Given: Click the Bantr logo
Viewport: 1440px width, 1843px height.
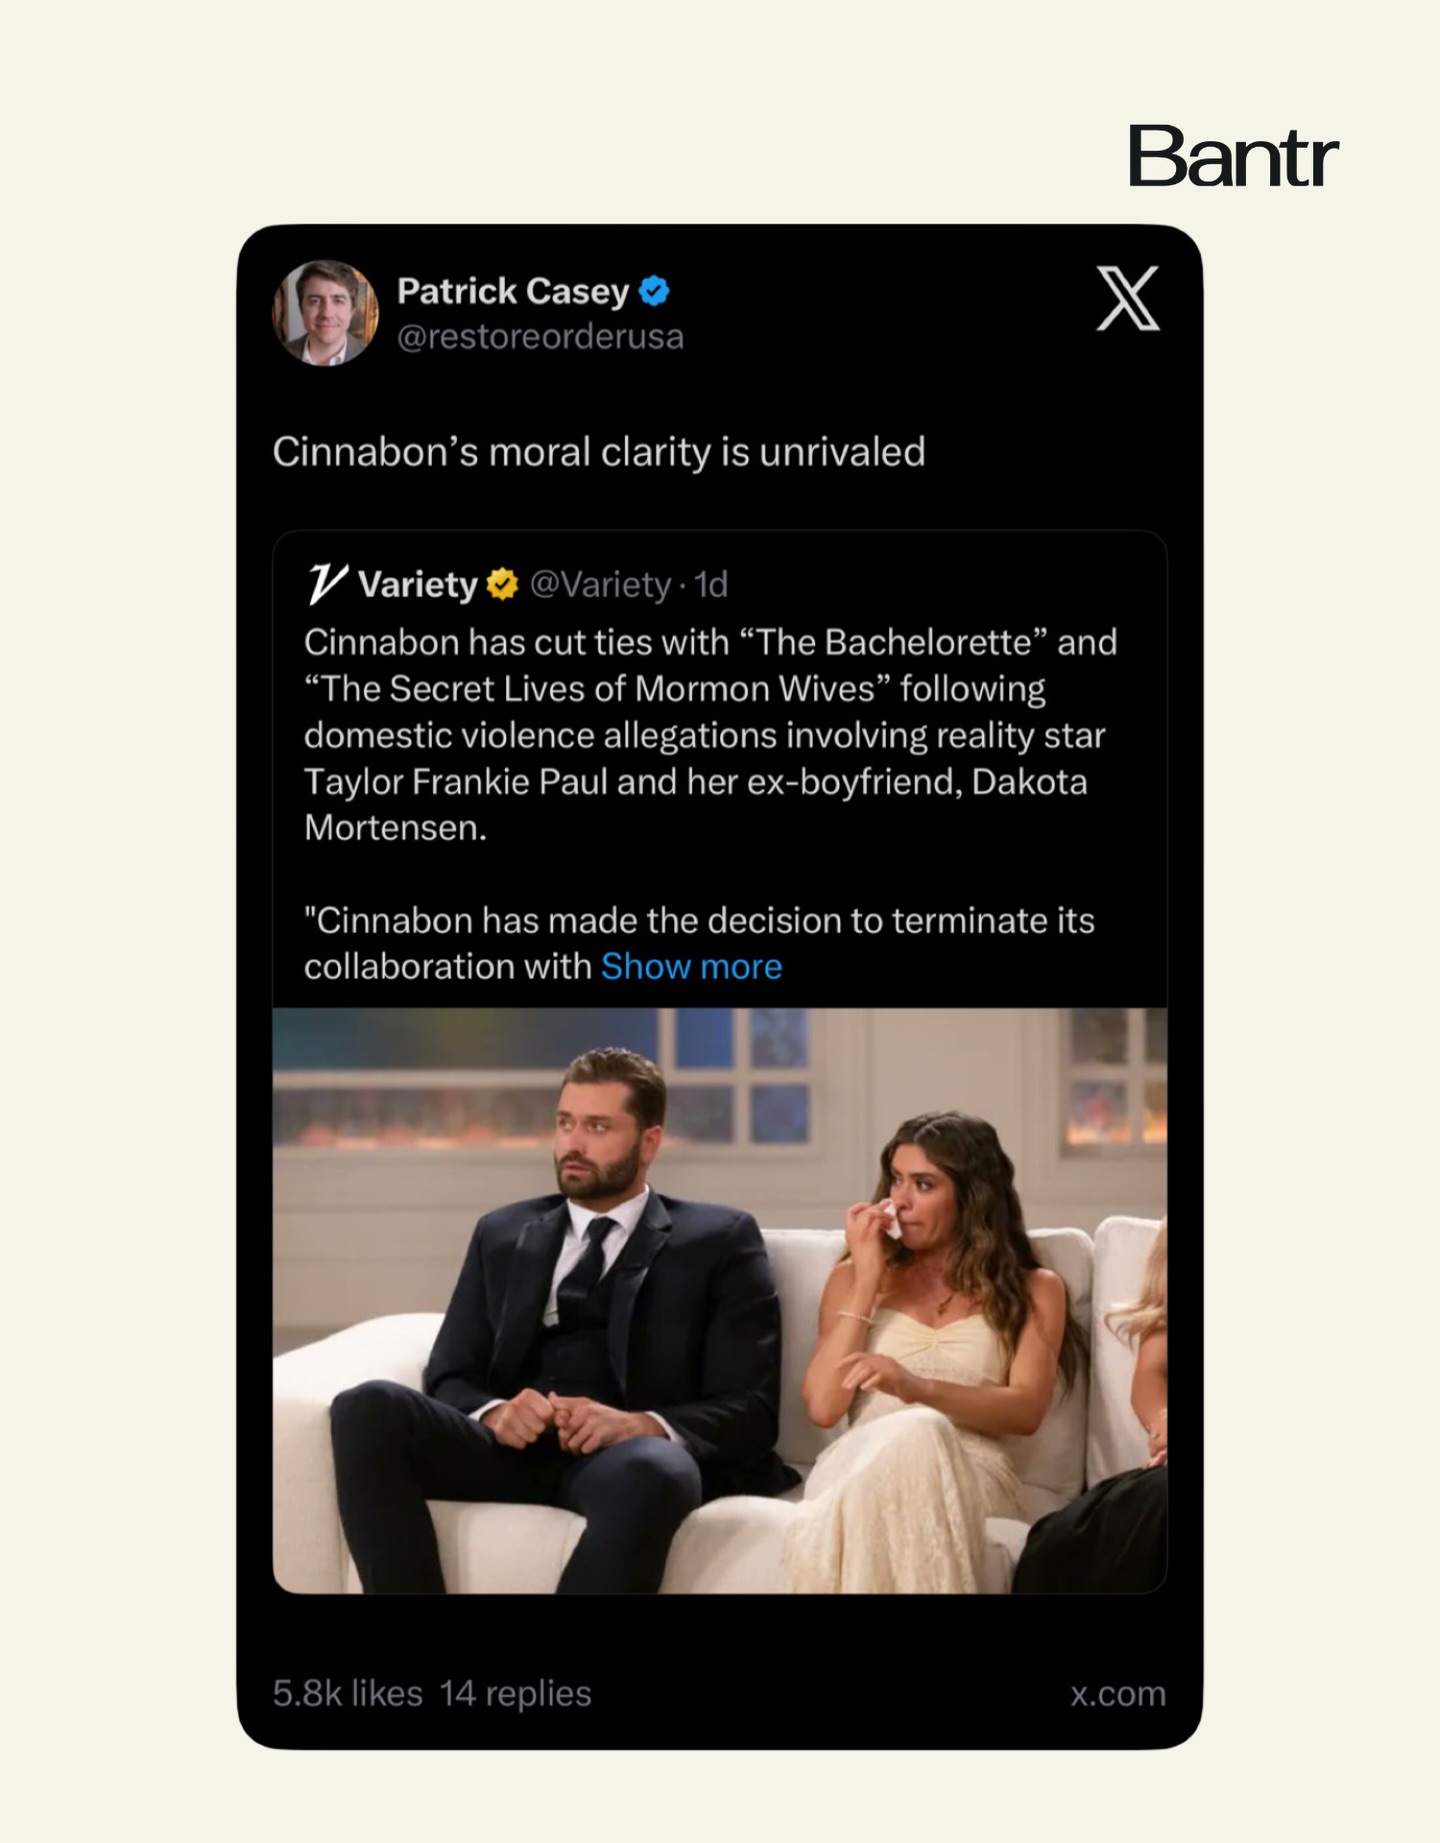Looking at the screenshot, I should (x=1232, y=157).
